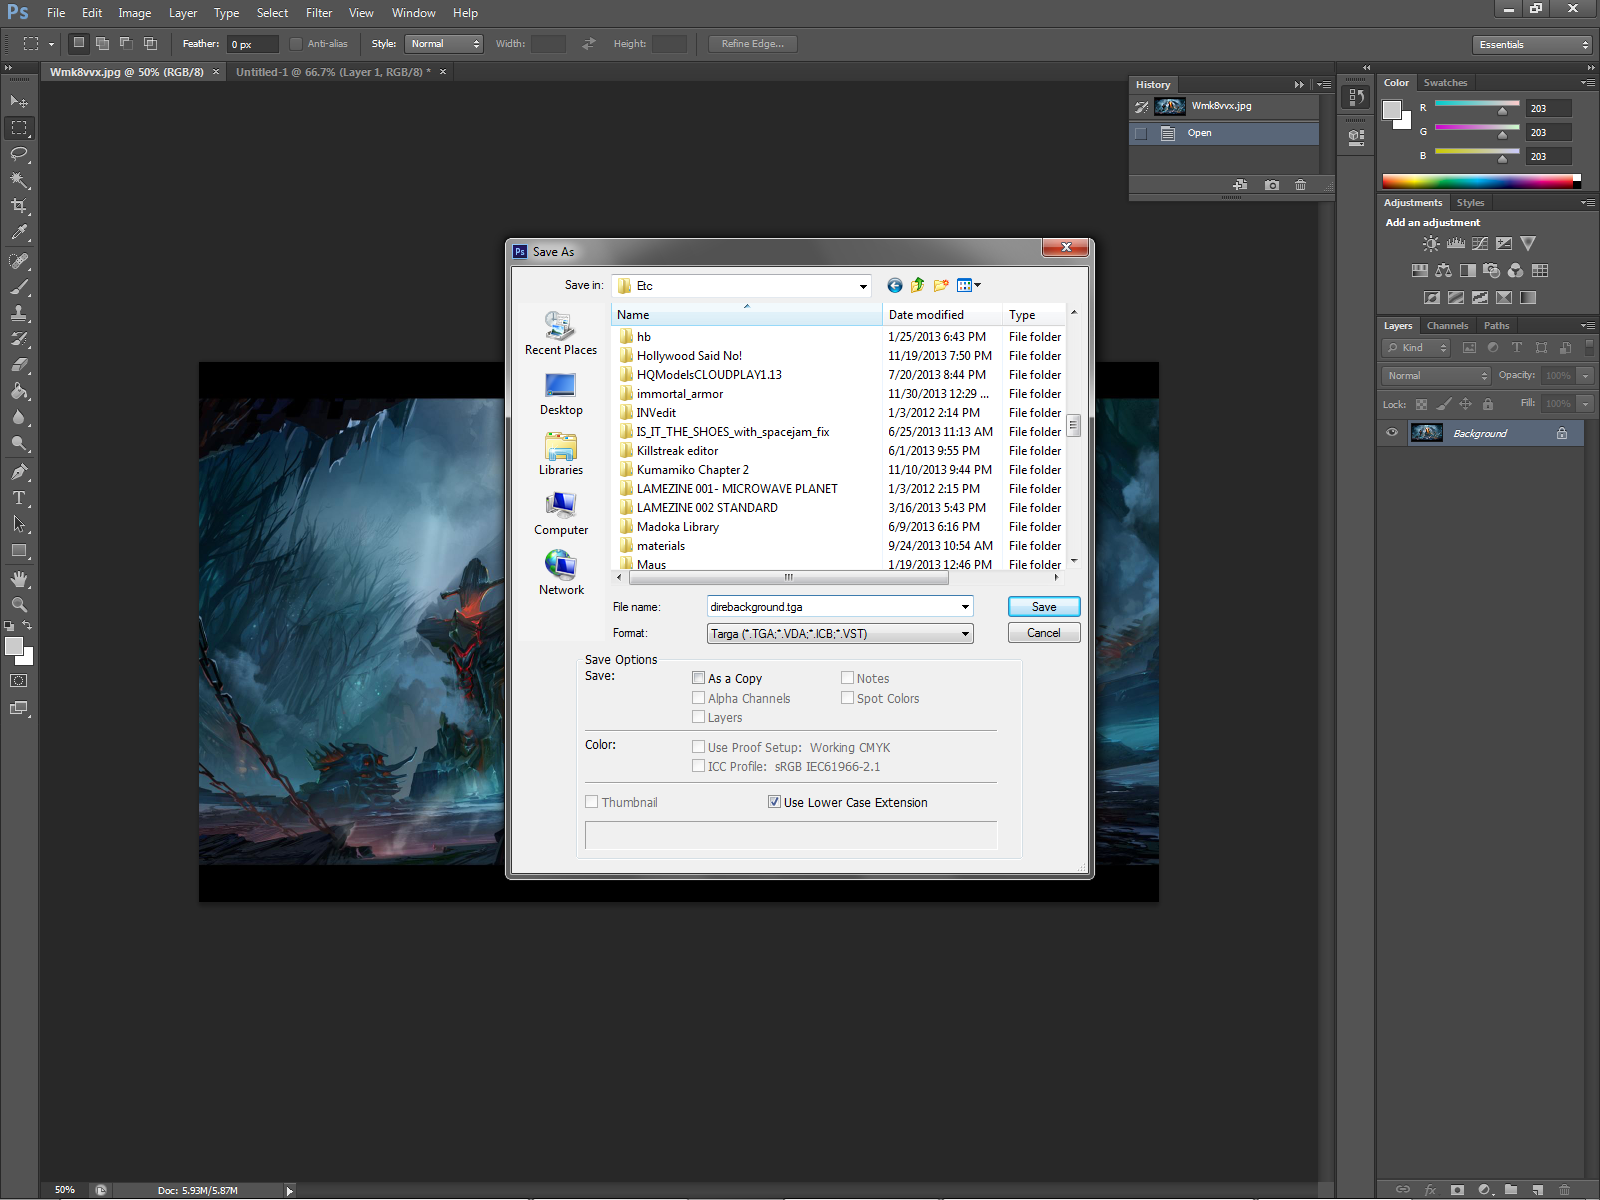Sort files by Date modified column
Image resolution: width=1600 pixels, height=1200 pixels.
tap(943, 315)
